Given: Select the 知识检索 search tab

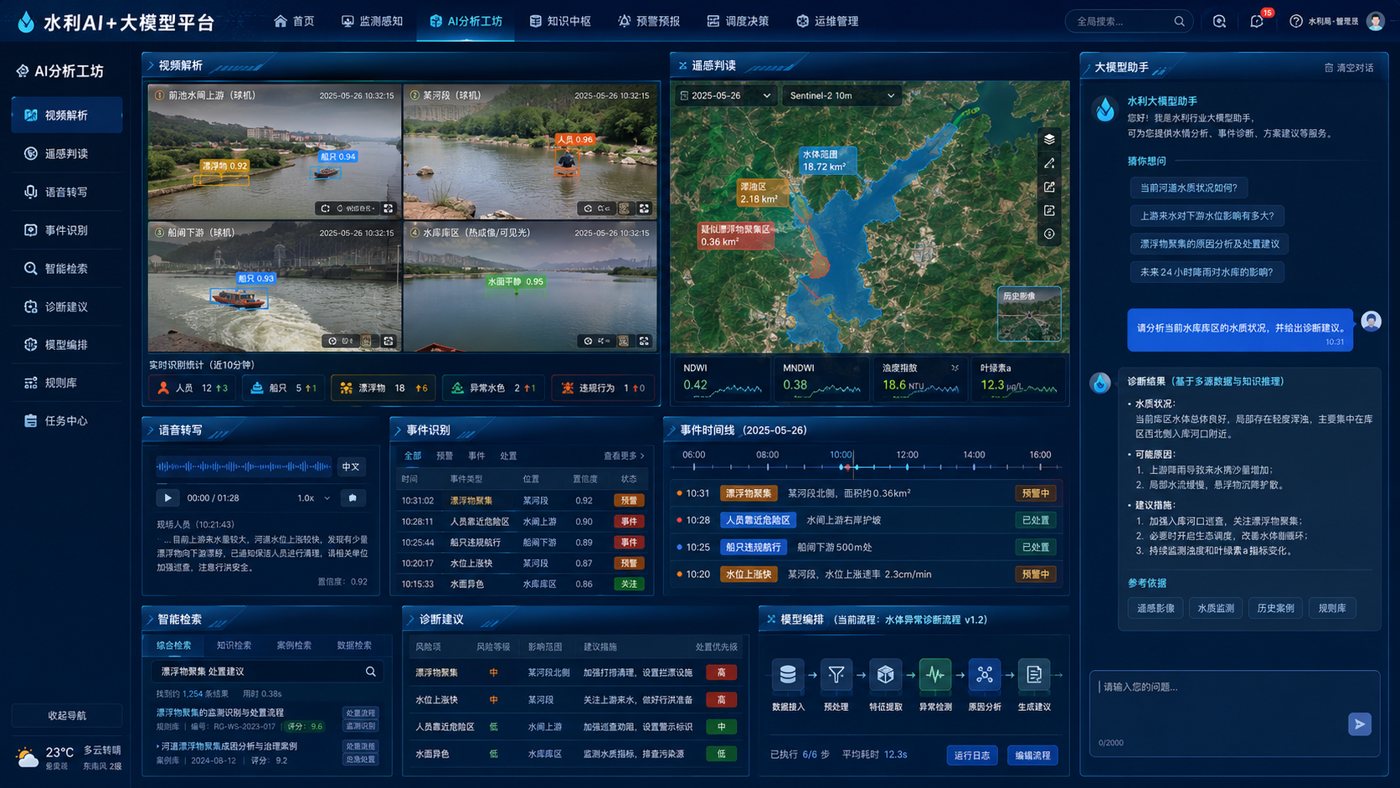Looking at the screenshot, I should 234,646.
